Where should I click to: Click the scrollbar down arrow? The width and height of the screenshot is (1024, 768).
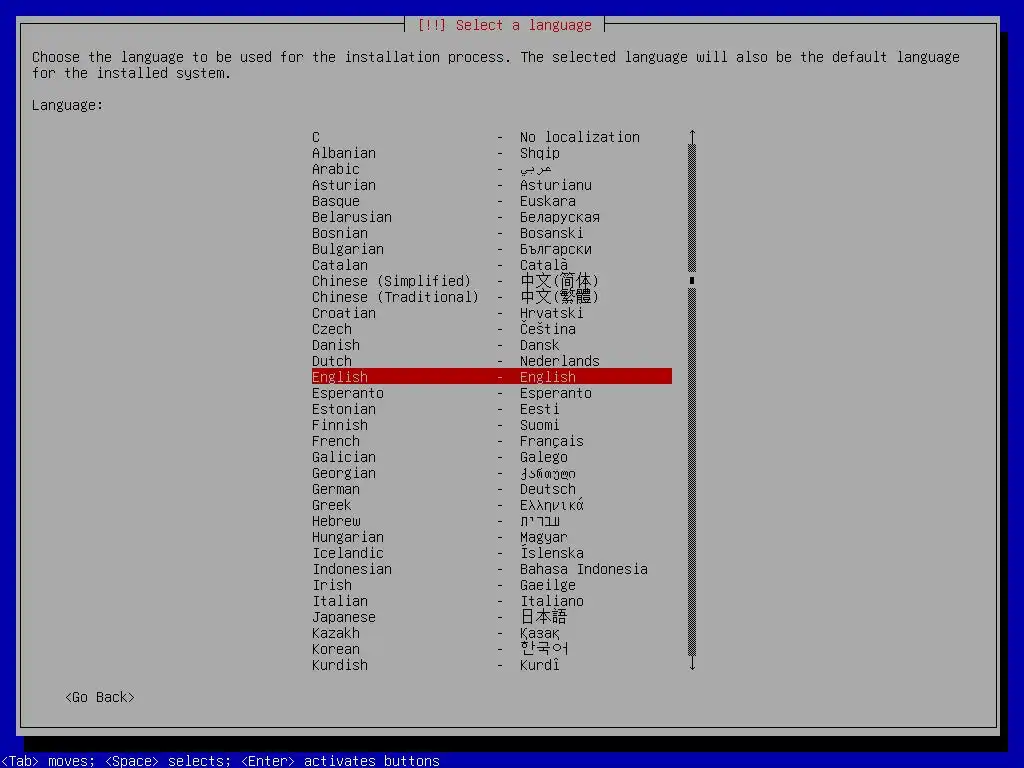coord(692,664)
